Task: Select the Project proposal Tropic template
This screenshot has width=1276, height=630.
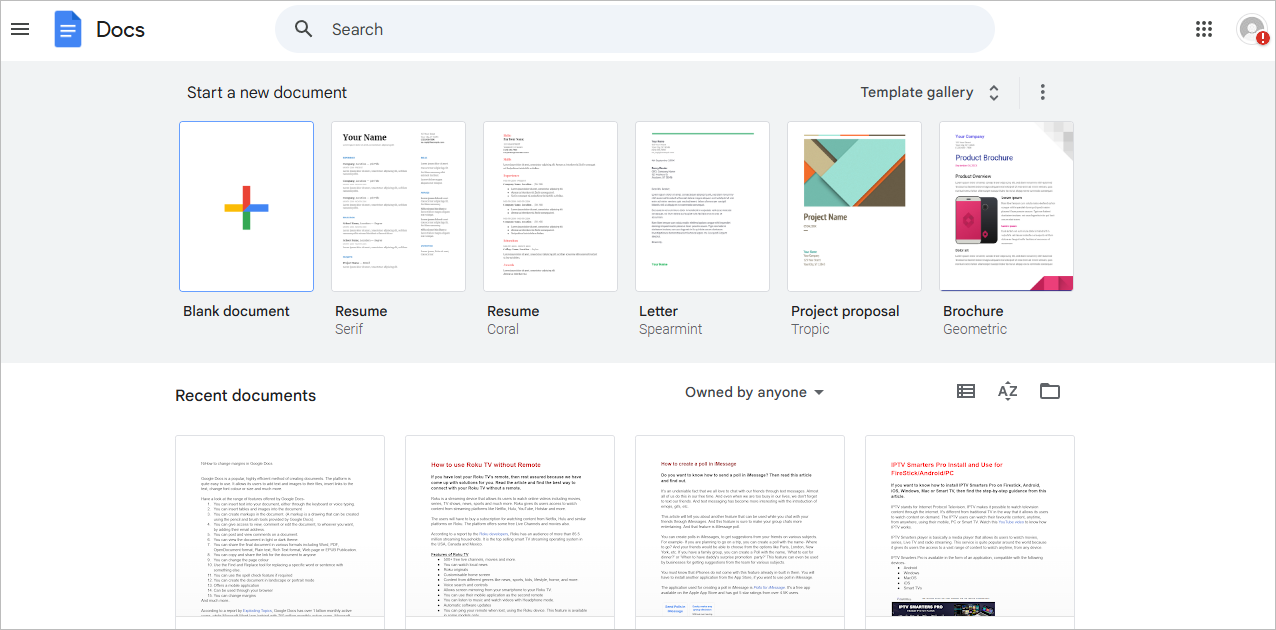Action: coord(854,207)
